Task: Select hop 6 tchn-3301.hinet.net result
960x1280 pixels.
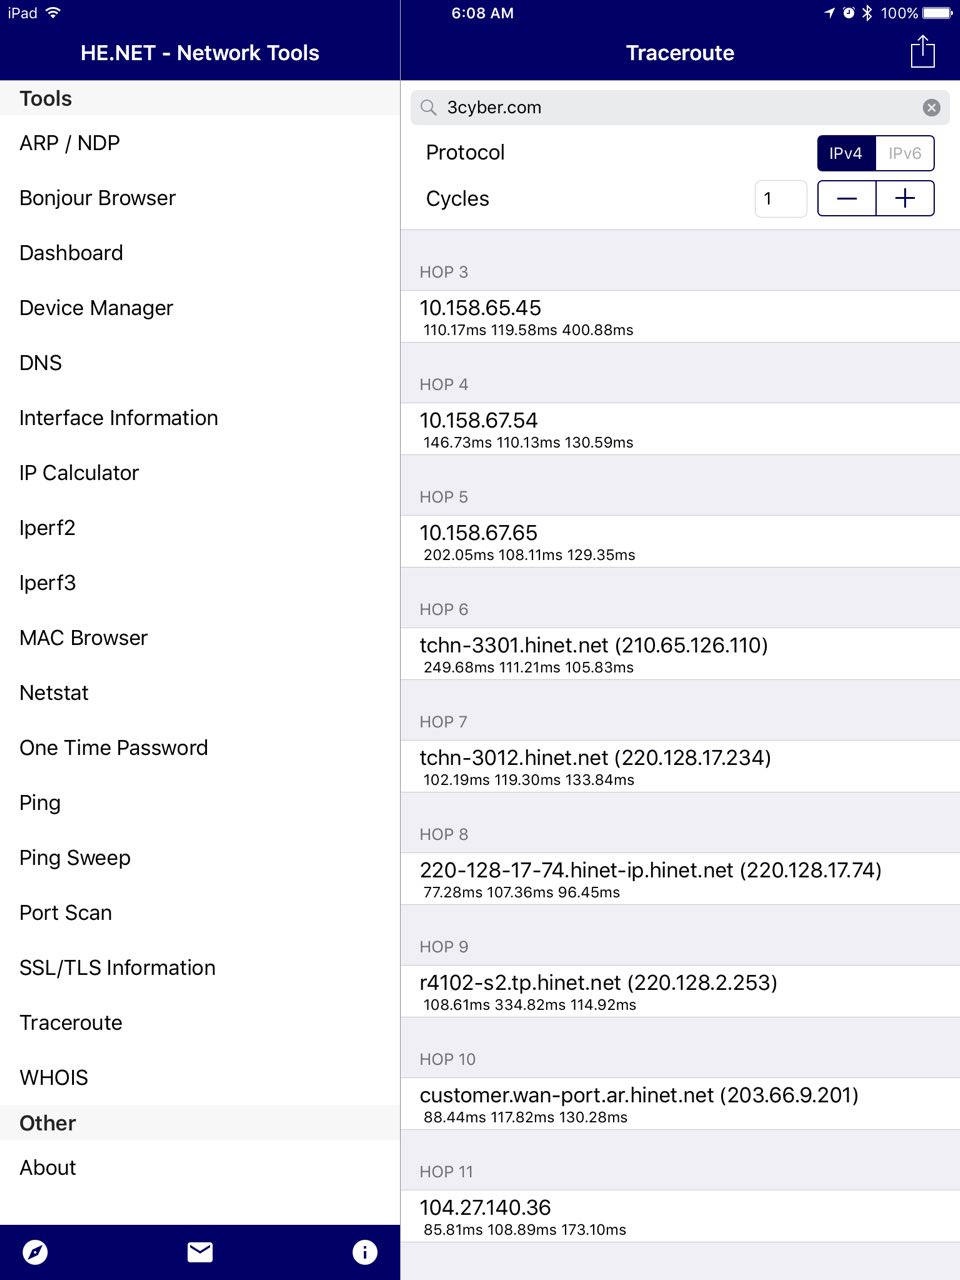Action: coord(680,654)
